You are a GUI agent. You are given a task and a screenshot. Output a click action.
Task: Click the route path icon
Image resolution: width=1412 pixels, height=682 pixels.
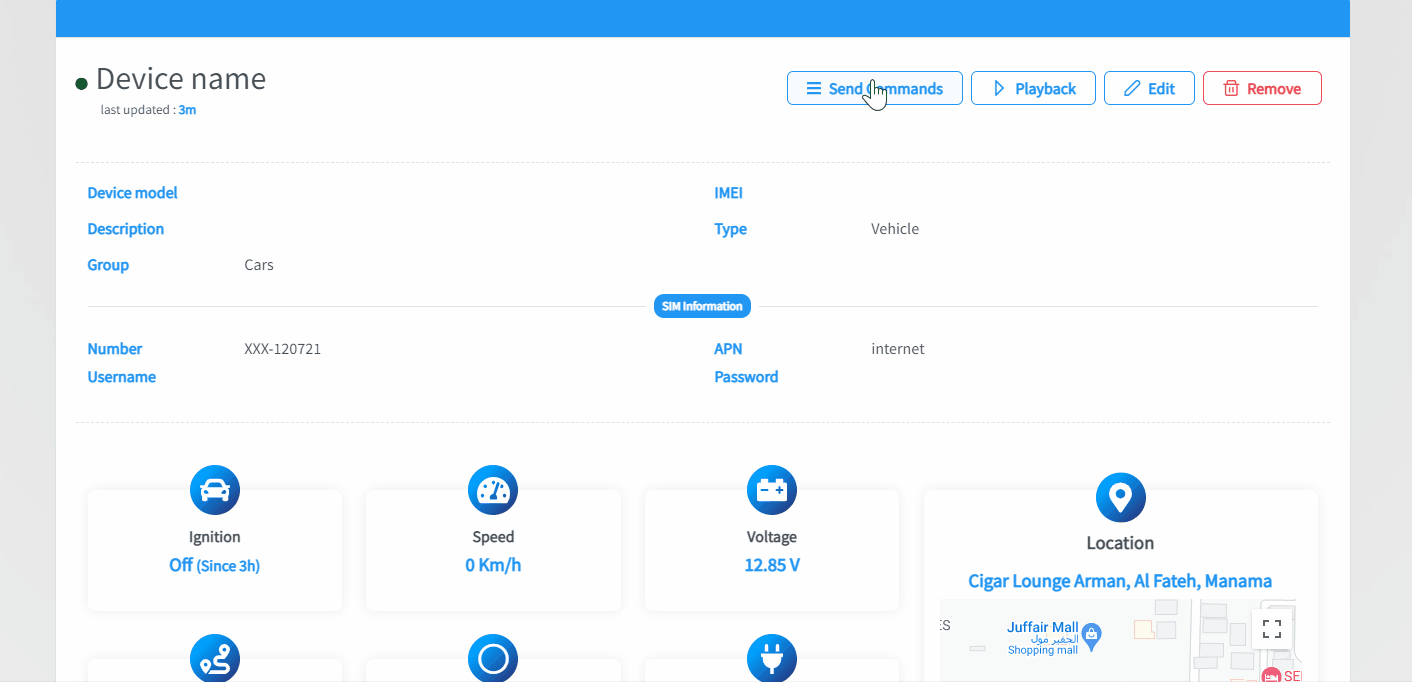coord(215,658)
